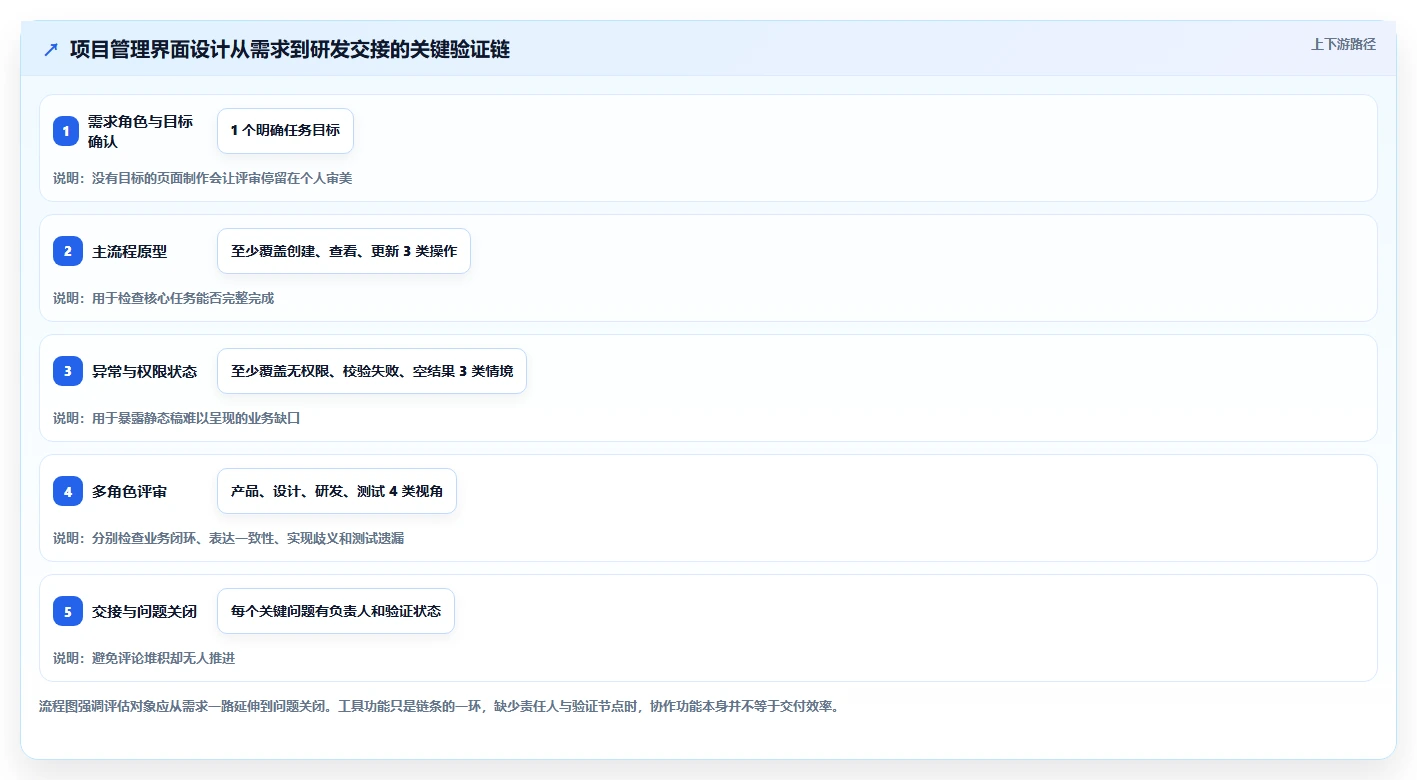The image size is (1417, 780).
Task: Click the 多角色评审 step title
Action: (130, 492)
